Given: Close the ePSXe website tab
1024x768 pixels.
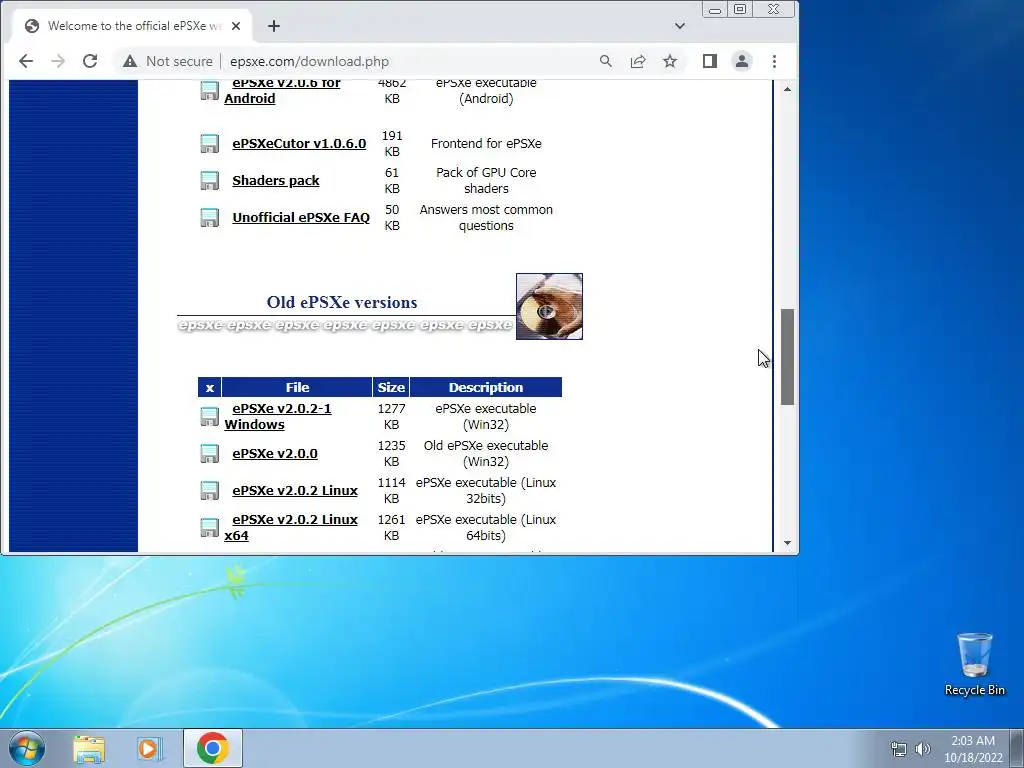Looking at the screenshot, I should coord(236,26).
